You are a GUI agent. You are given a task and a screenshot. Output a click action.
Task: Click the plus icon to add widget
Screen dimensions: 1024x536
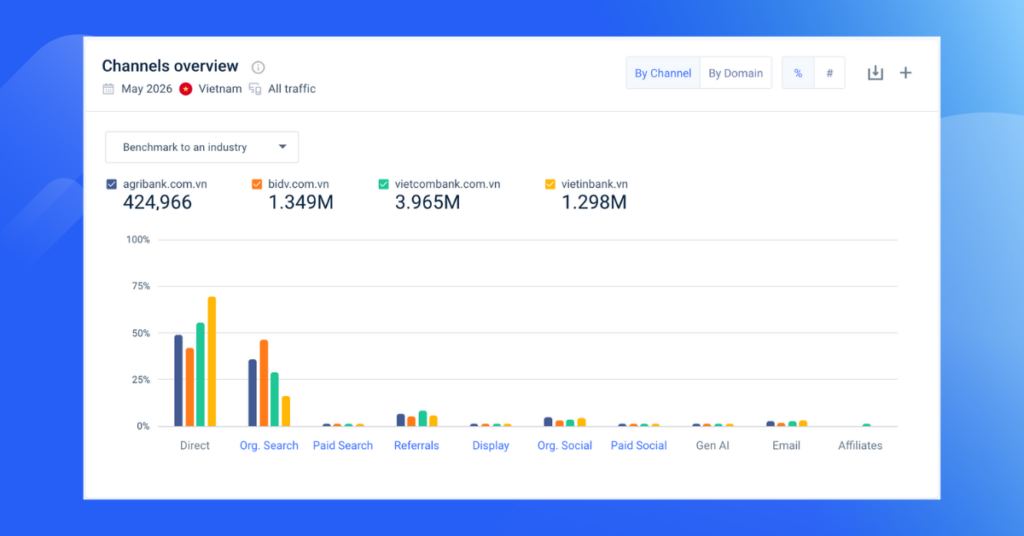click(x=905, y=73)
